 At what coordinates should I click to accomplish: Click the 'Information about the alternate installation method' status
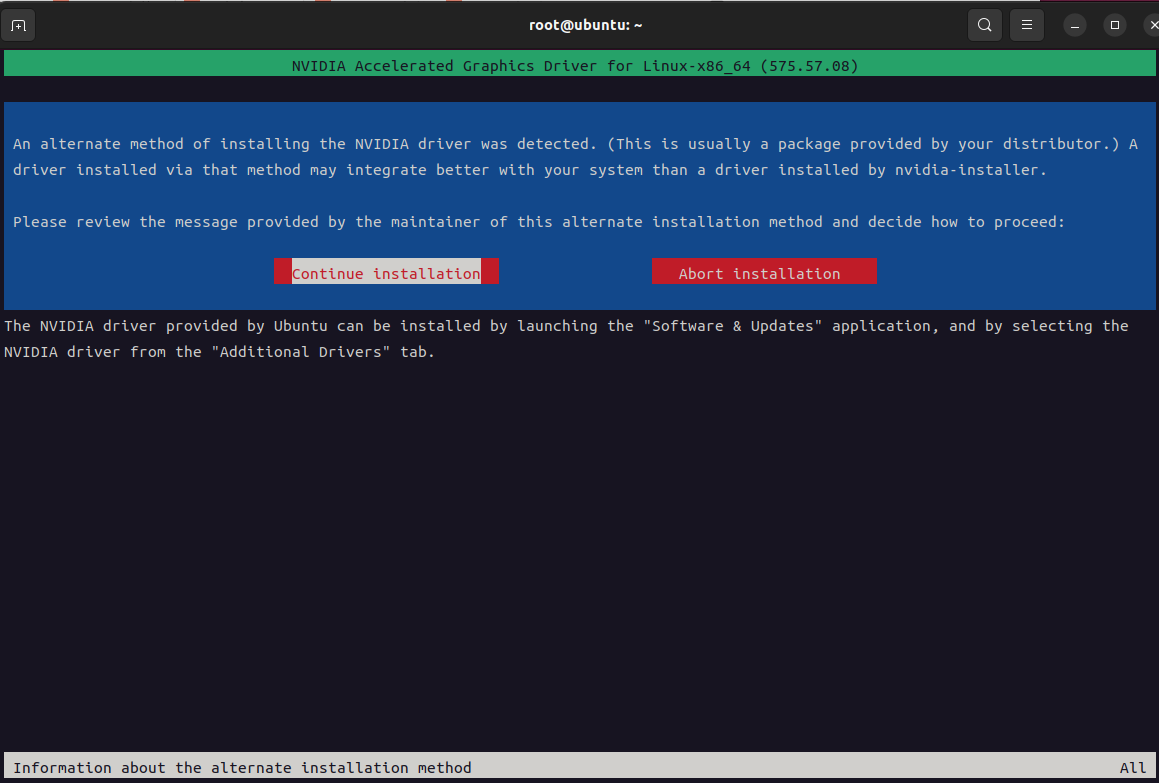coord(242,767)
